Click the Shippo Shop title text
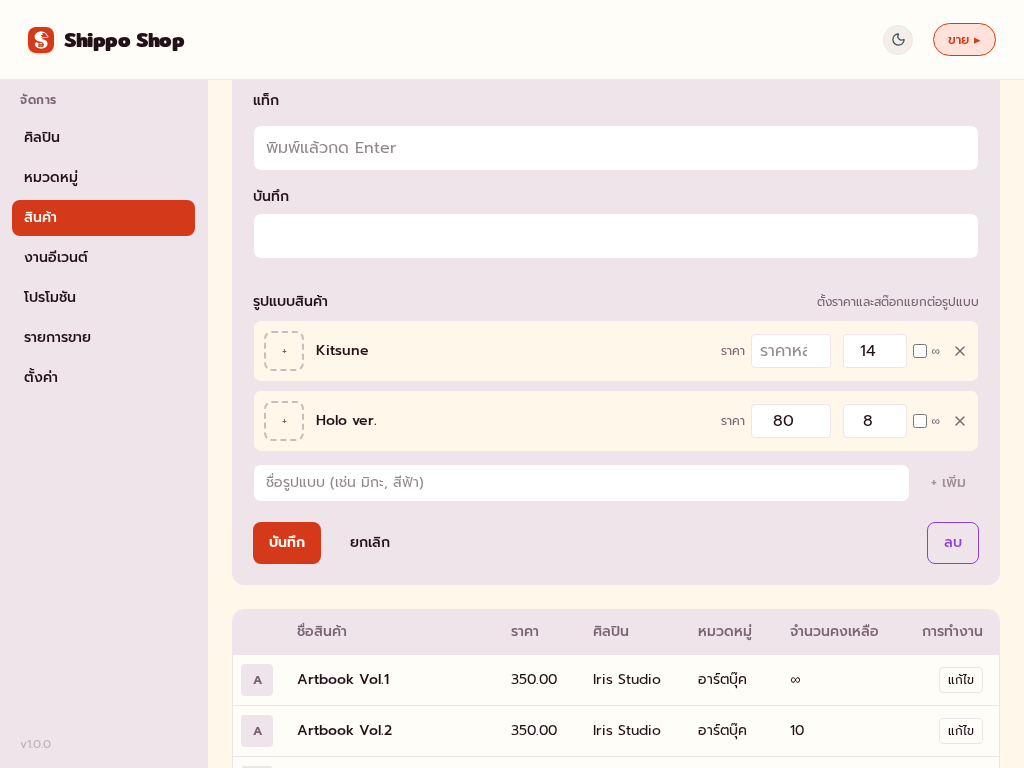The image size is (1024, 768). point(124,40)
